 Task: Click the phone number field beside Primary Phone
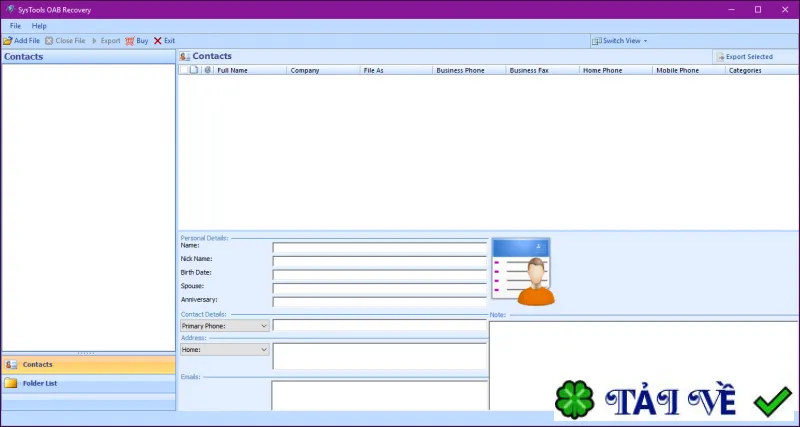click(x=380, y=325)
